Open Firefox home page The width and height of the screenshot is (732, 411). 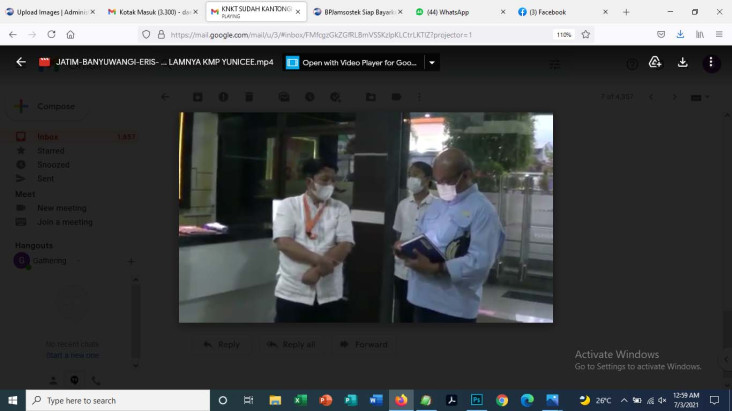point(70,35)
